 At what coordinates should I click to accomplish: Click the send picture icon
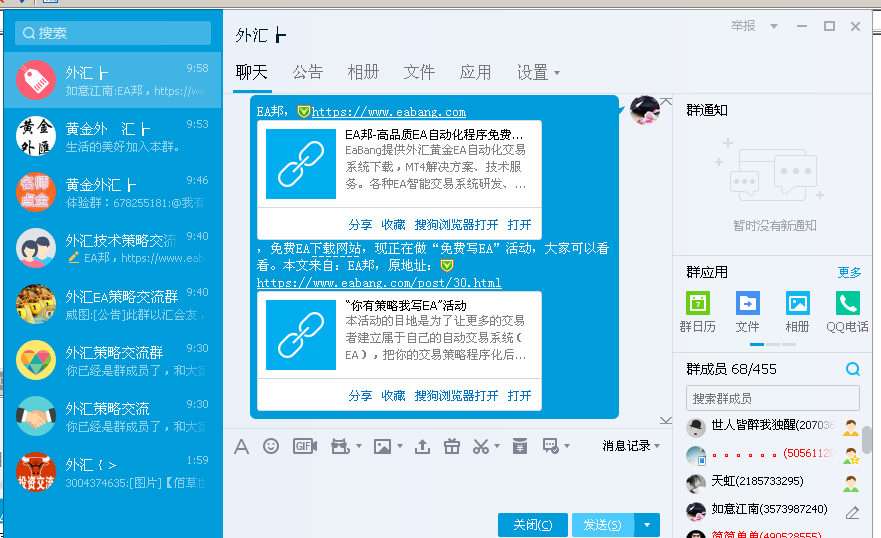click(383, 446)
